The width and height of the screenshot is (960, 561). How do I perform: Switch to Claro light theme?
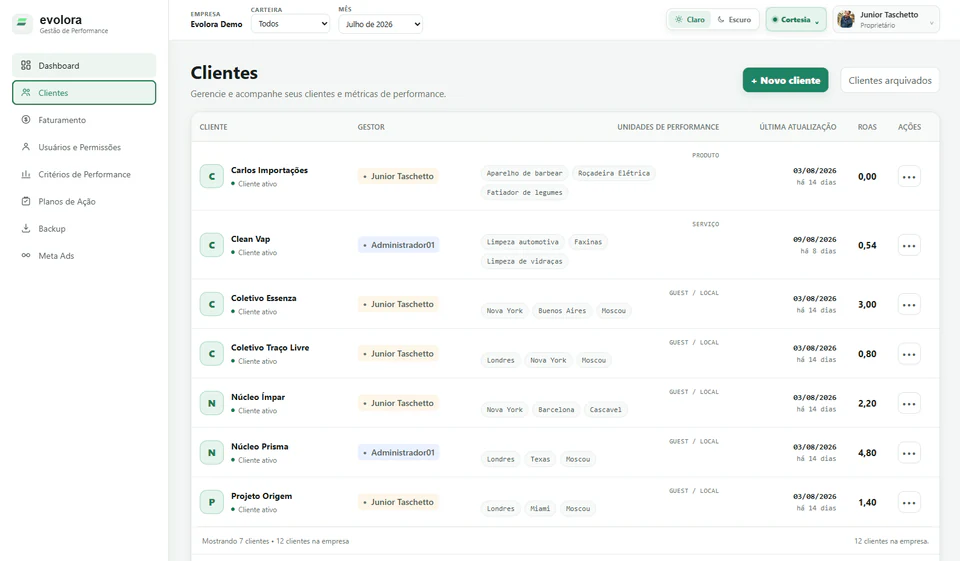(x=690, y=20)
